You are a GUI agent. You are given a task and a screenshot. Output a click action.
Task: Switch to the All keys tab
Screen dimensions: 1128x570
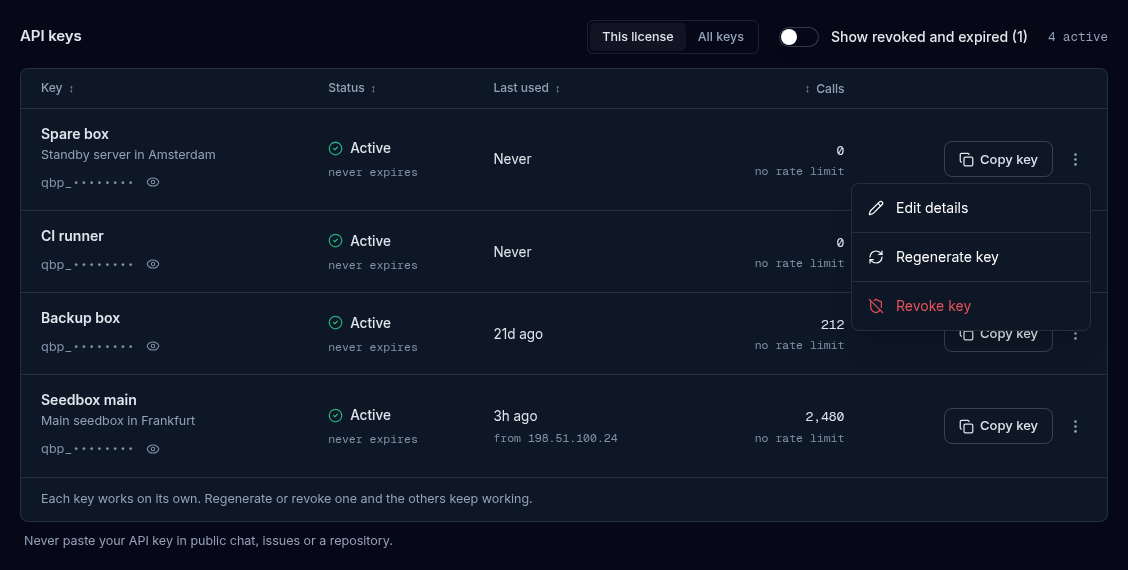pos(720,37)
